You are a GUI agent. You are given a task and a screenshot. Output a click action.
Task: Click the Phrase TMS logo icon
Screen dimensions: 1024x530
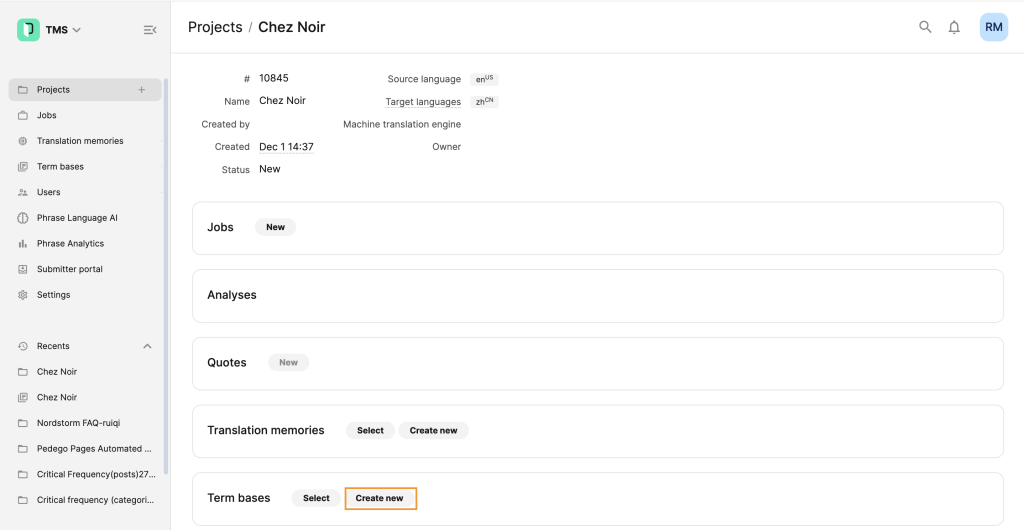pos(28,30)
